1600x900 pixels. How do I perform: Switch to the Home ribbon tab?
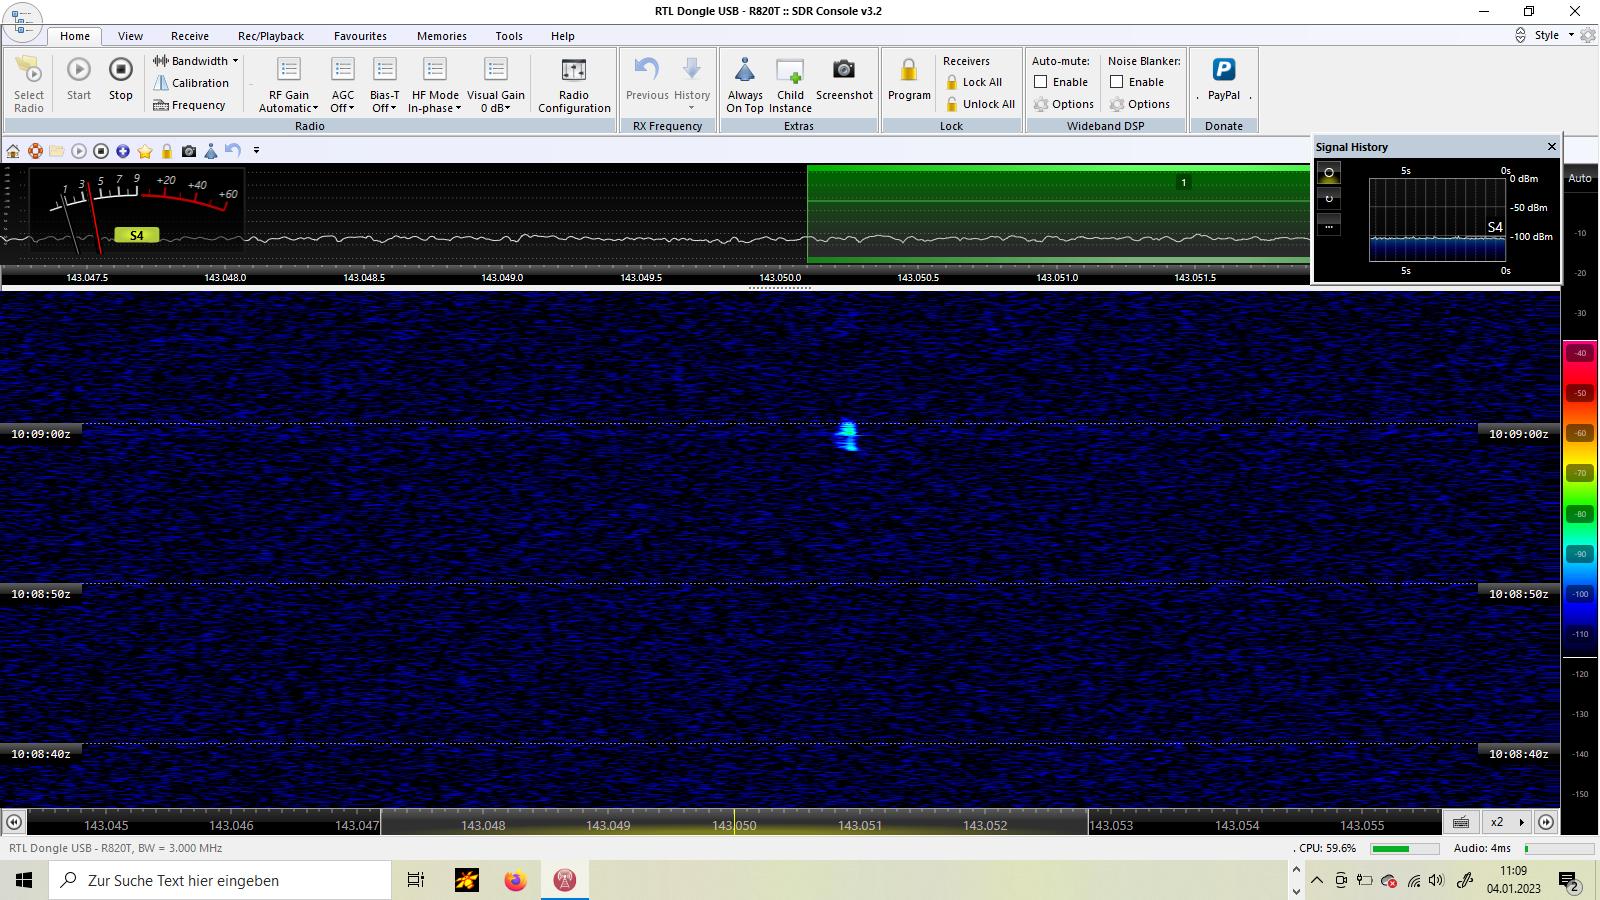coord(75,36)
